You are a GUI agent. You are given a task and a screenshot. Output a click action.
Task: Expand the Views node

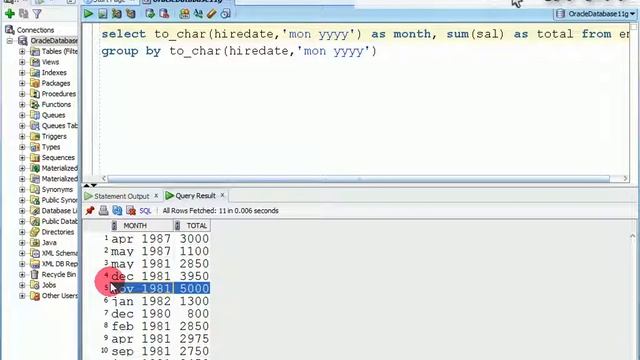pyautogui.click(x=22, y=62)
